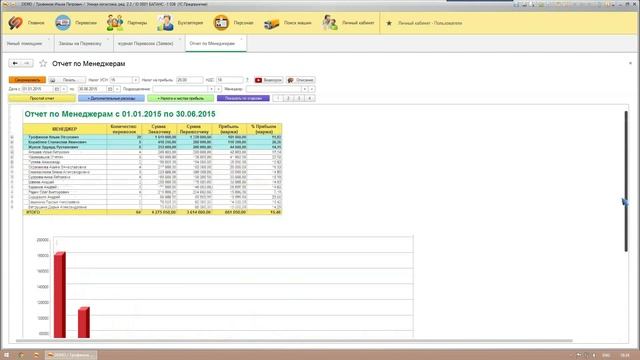Click the Налог на прибыль input field

coord(189,80)
